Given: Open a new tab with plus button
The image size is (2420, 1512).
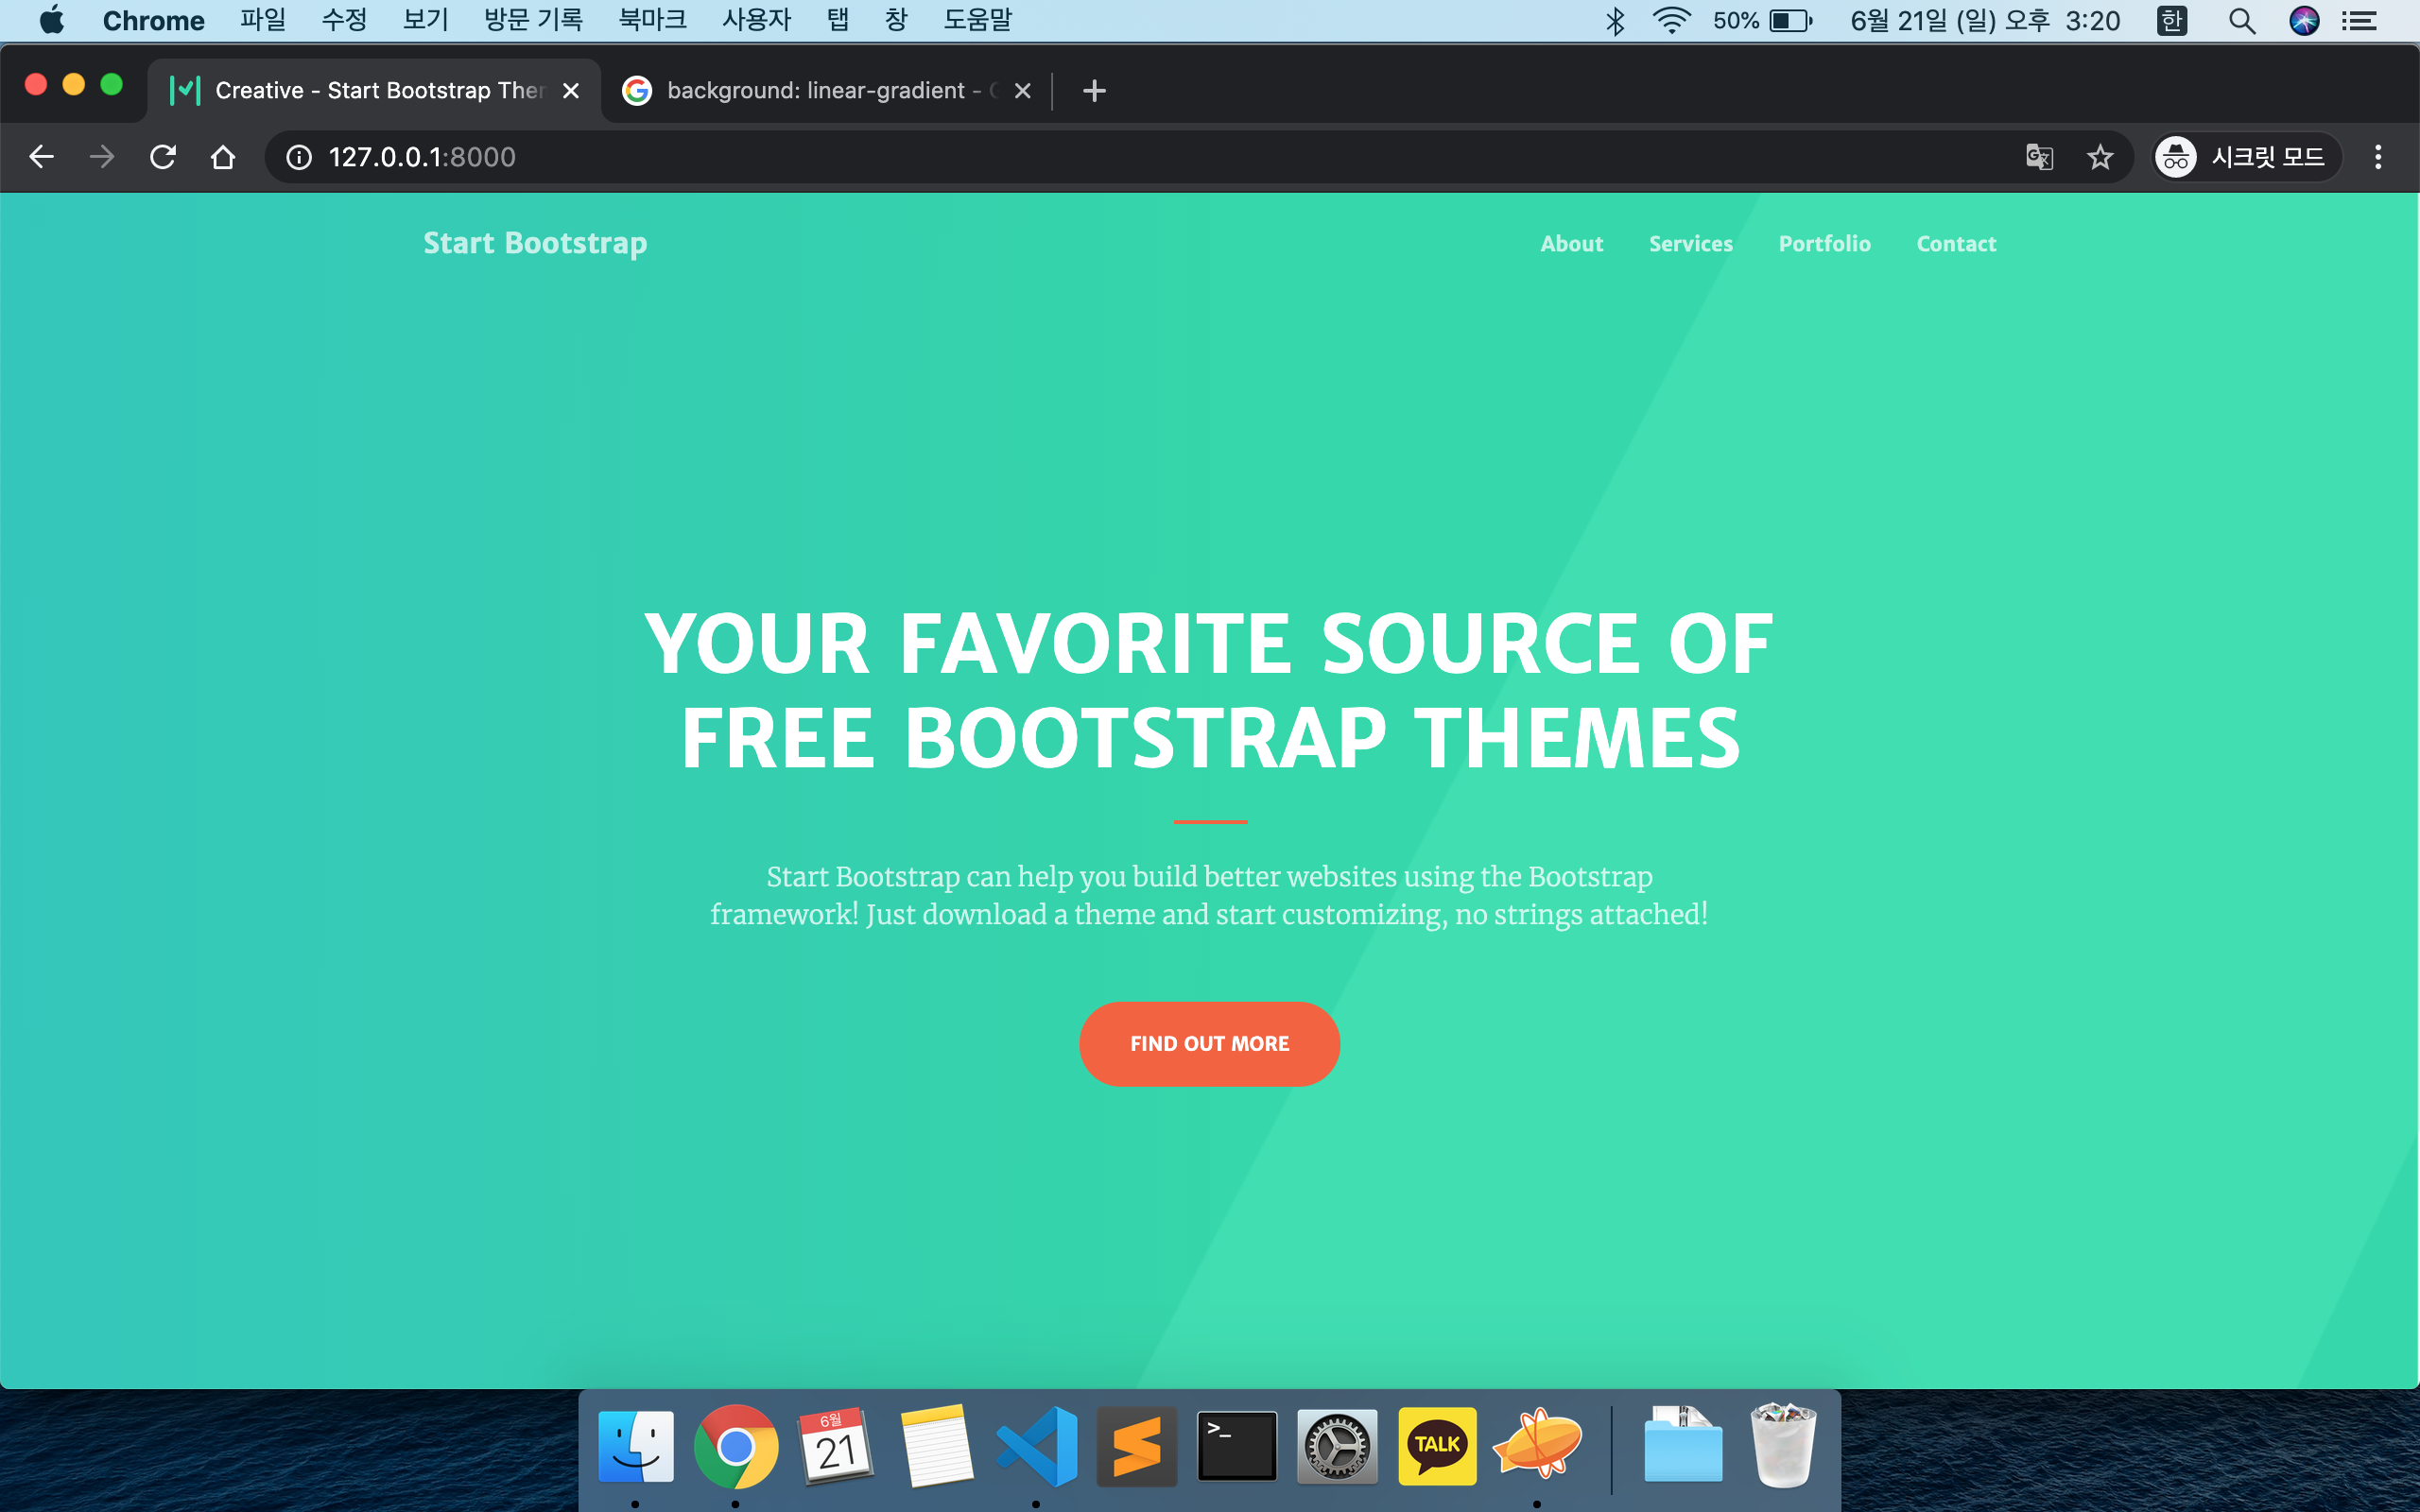Looking at the screenshot, I should [x=1094, y=91].
